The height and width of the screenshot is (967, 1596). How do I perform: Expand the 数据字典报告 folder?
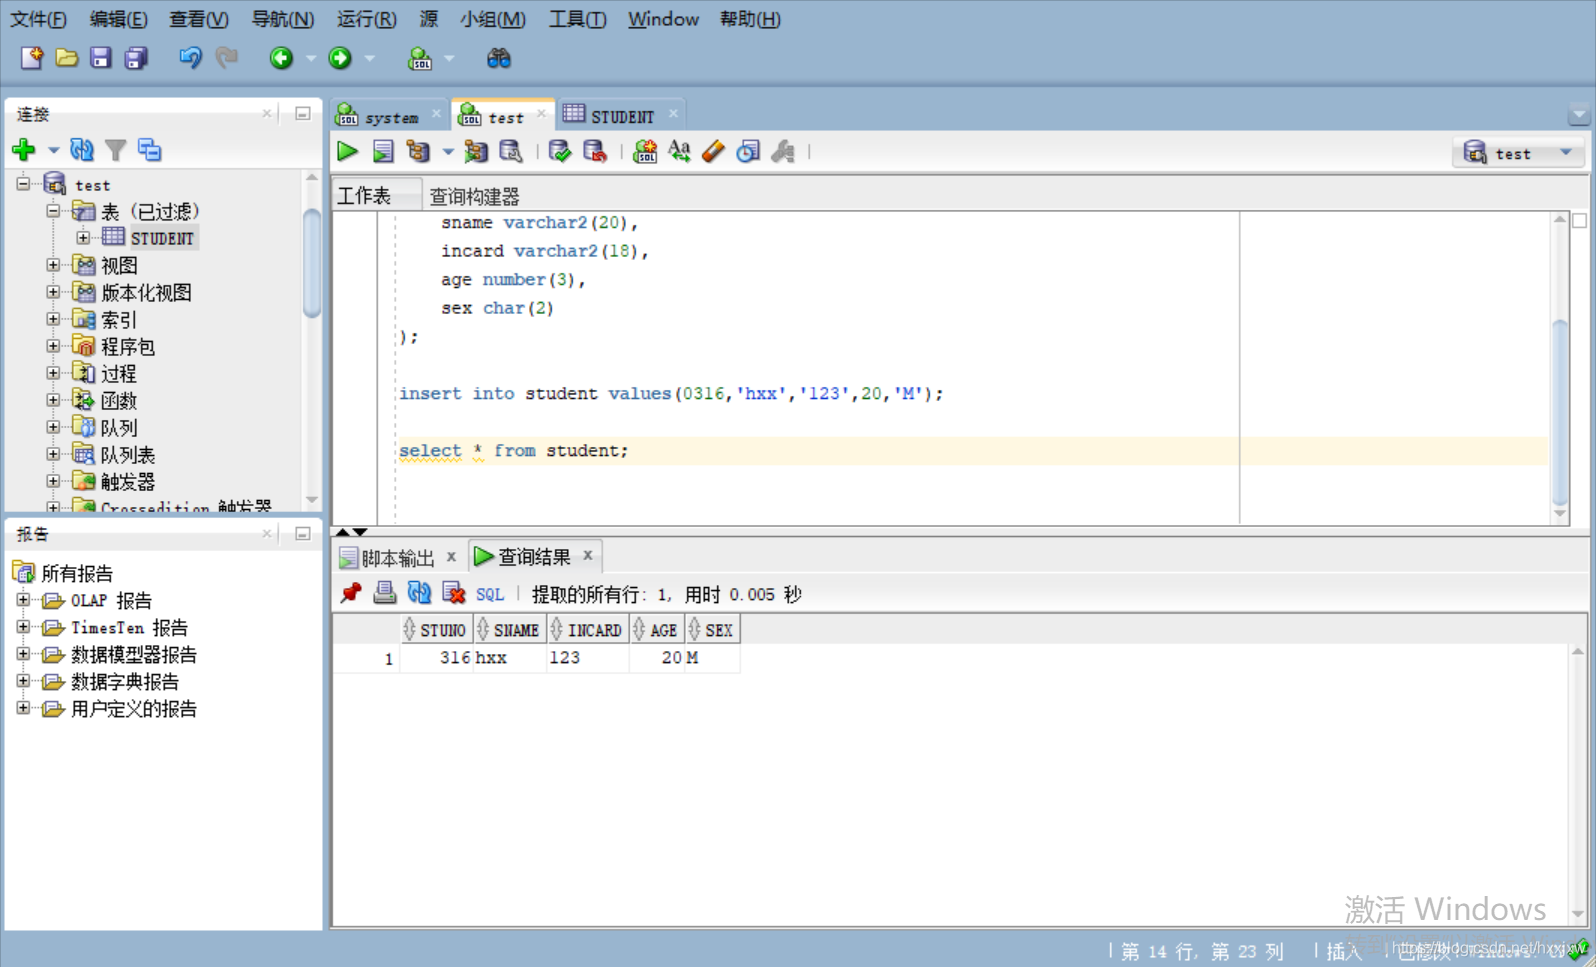coord(23,681)
